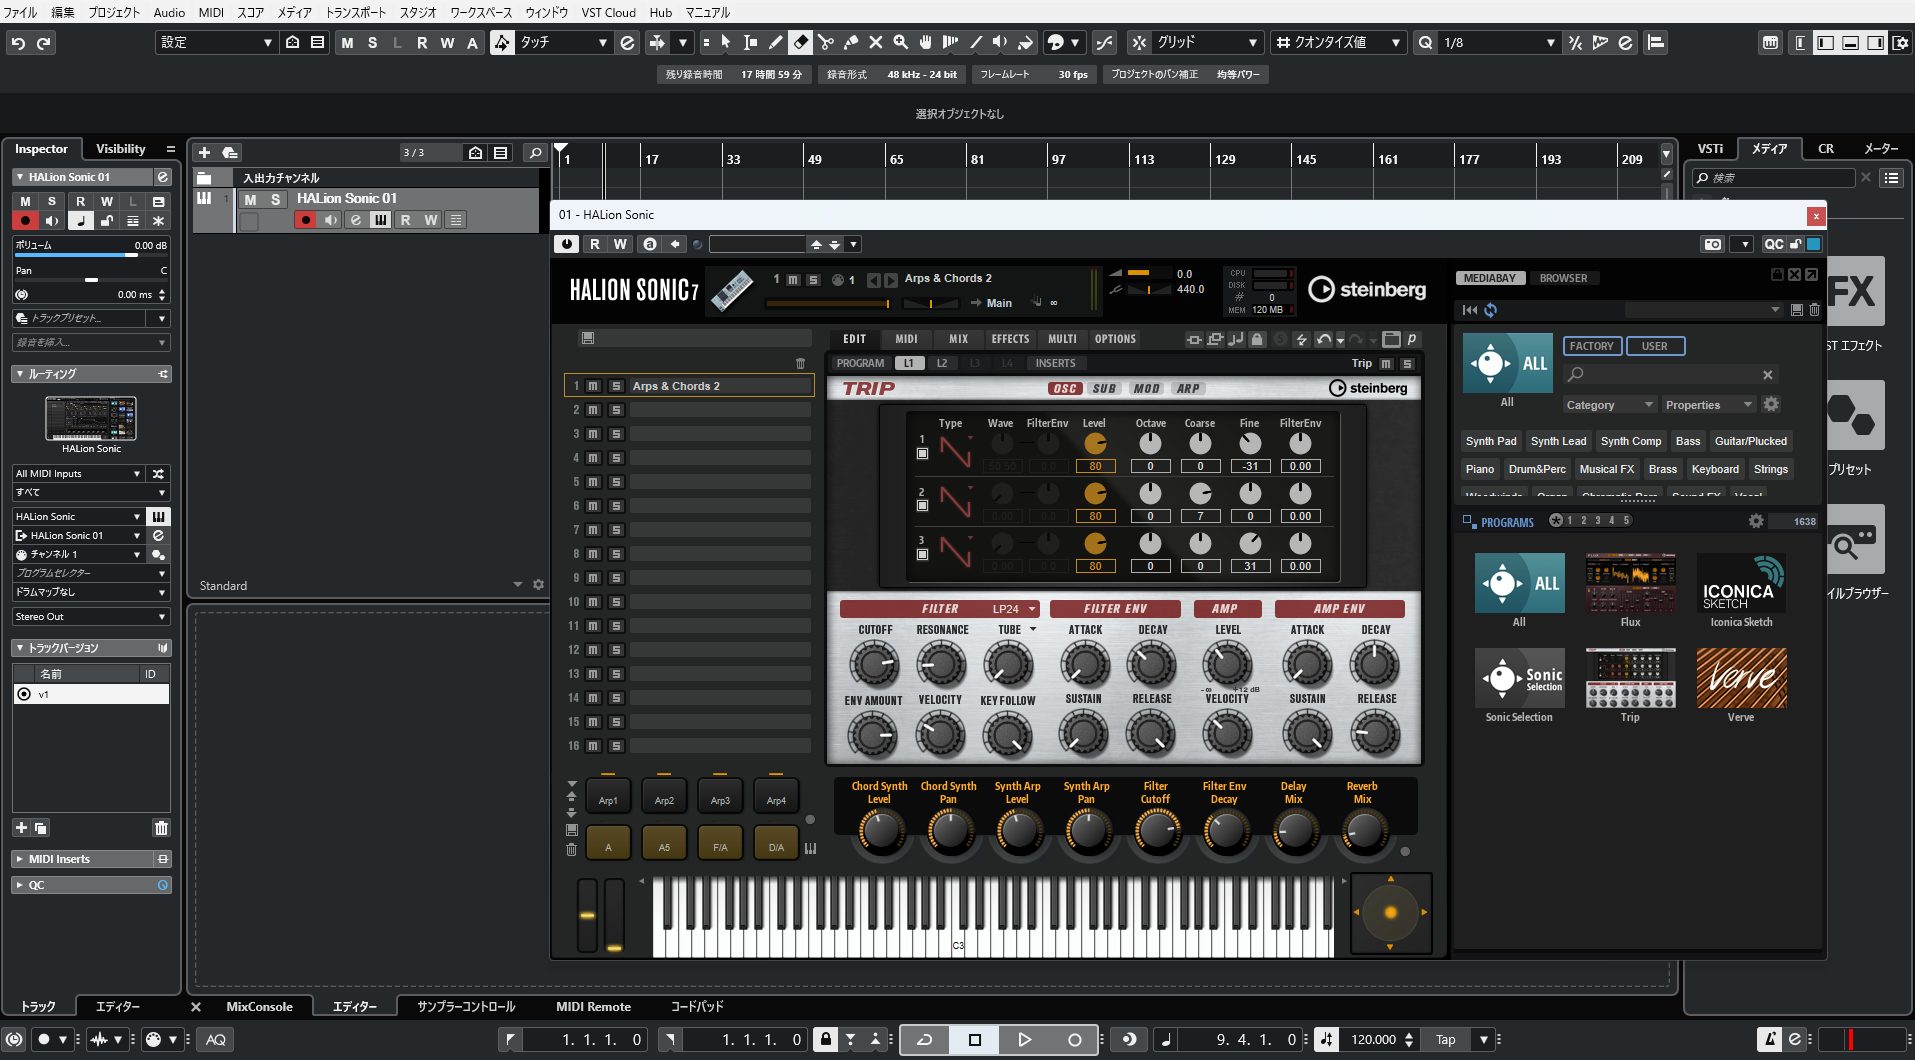Click the Play transport button
Image resolution: width=1915 pixels, height=1060 pixels.
click(1024, 1040)
